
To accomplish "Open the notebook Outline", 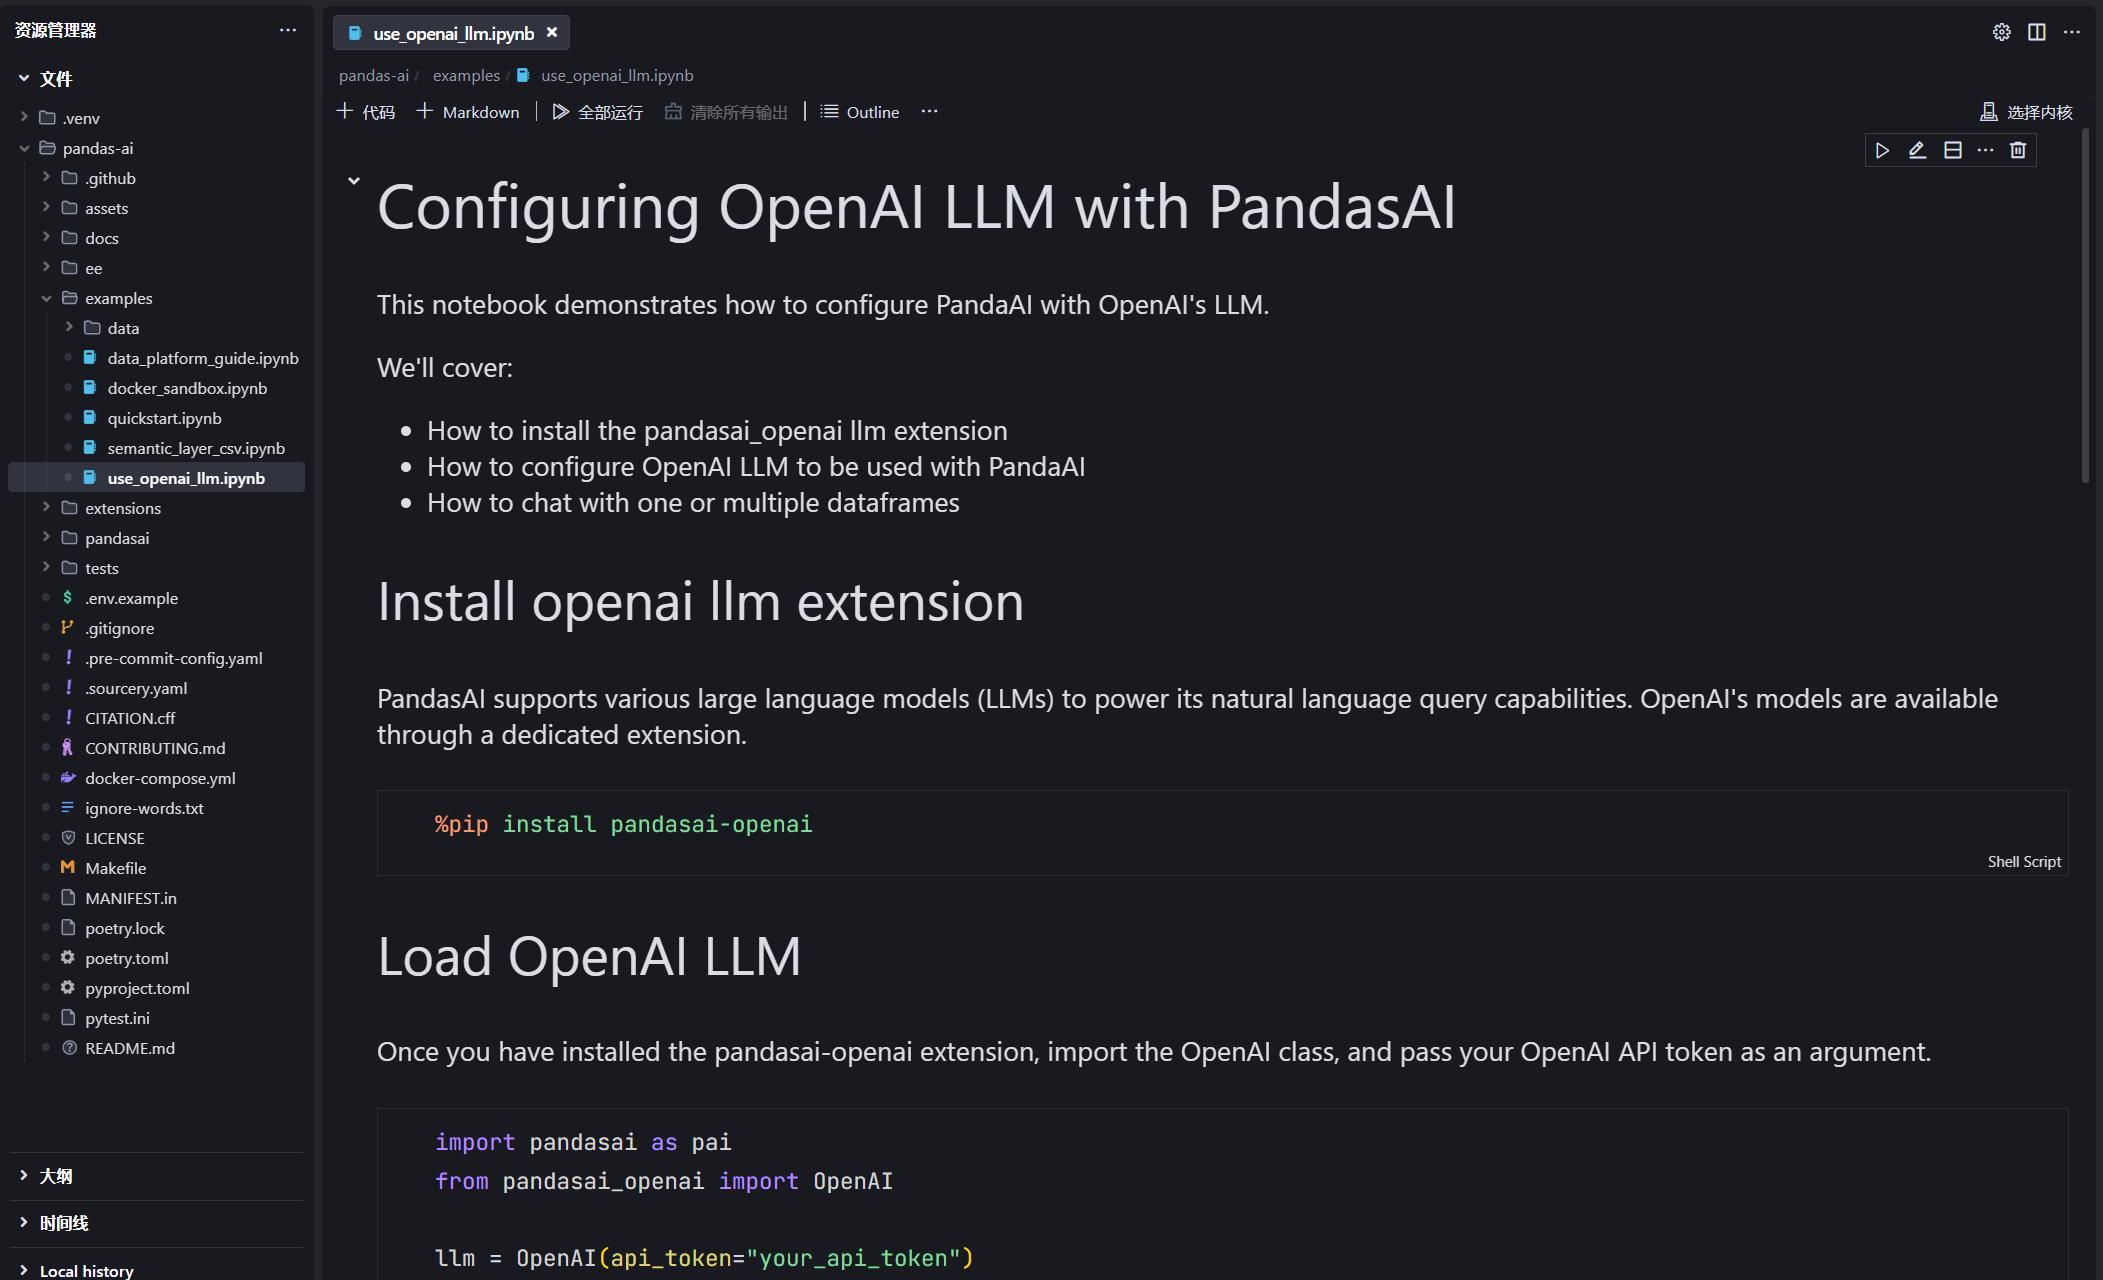I will pos(860,112).
